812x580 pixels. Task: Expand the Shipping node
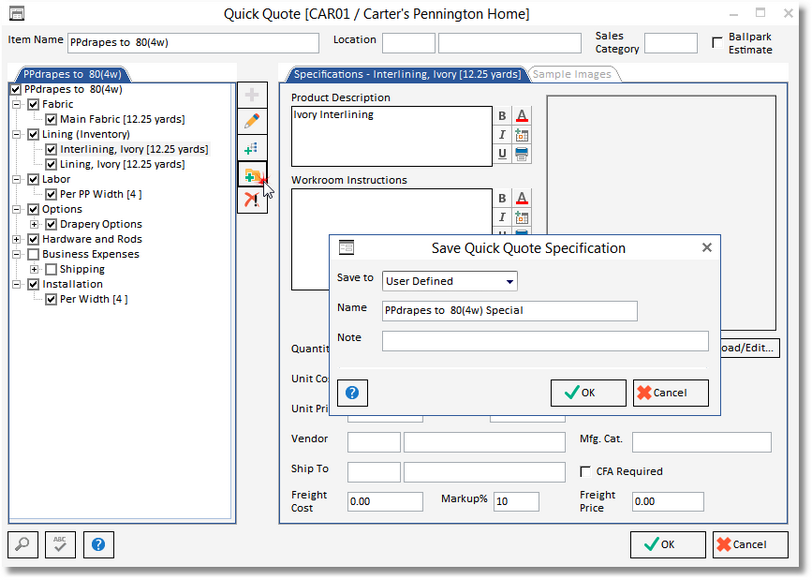pos(34,270)
